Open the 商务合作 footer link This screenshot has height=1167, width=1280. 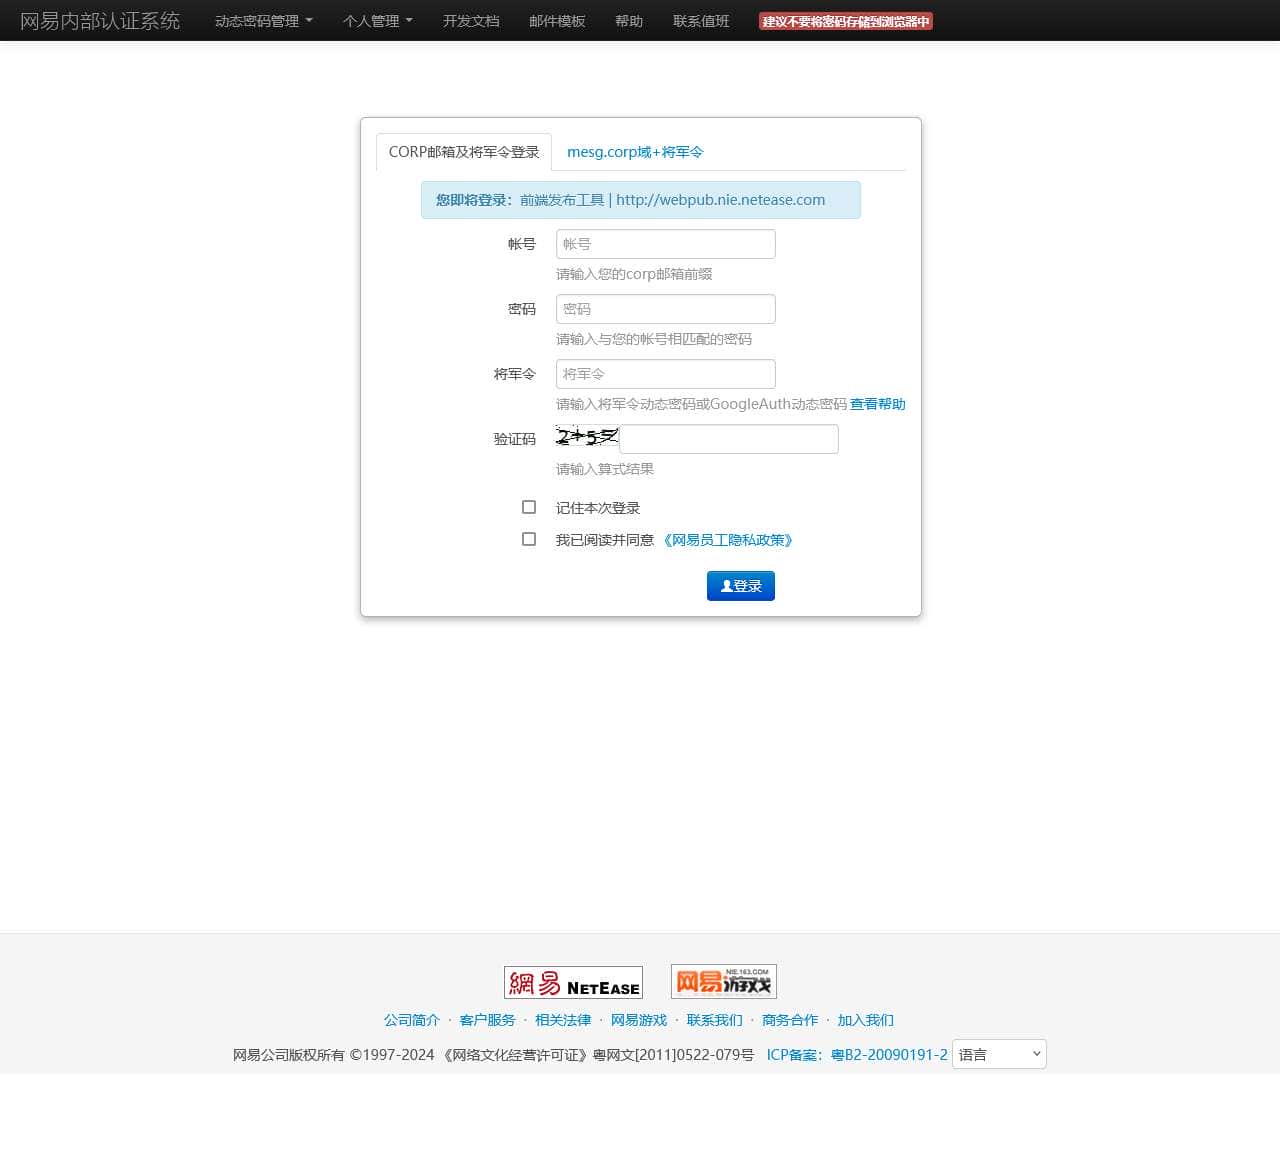[x=790, y=1020]
